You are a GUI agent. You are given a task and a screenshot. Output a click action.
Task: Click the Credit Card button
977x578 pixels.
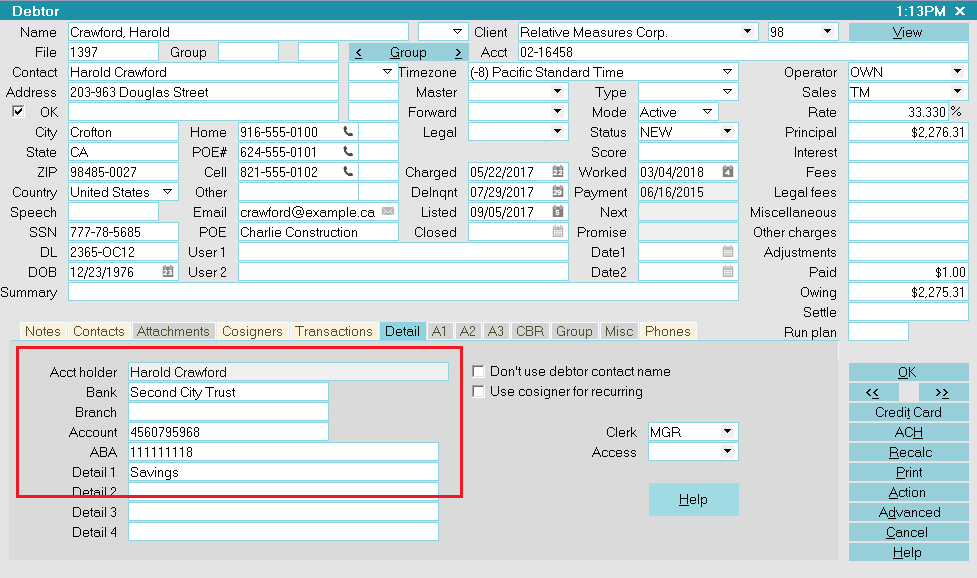908,412
